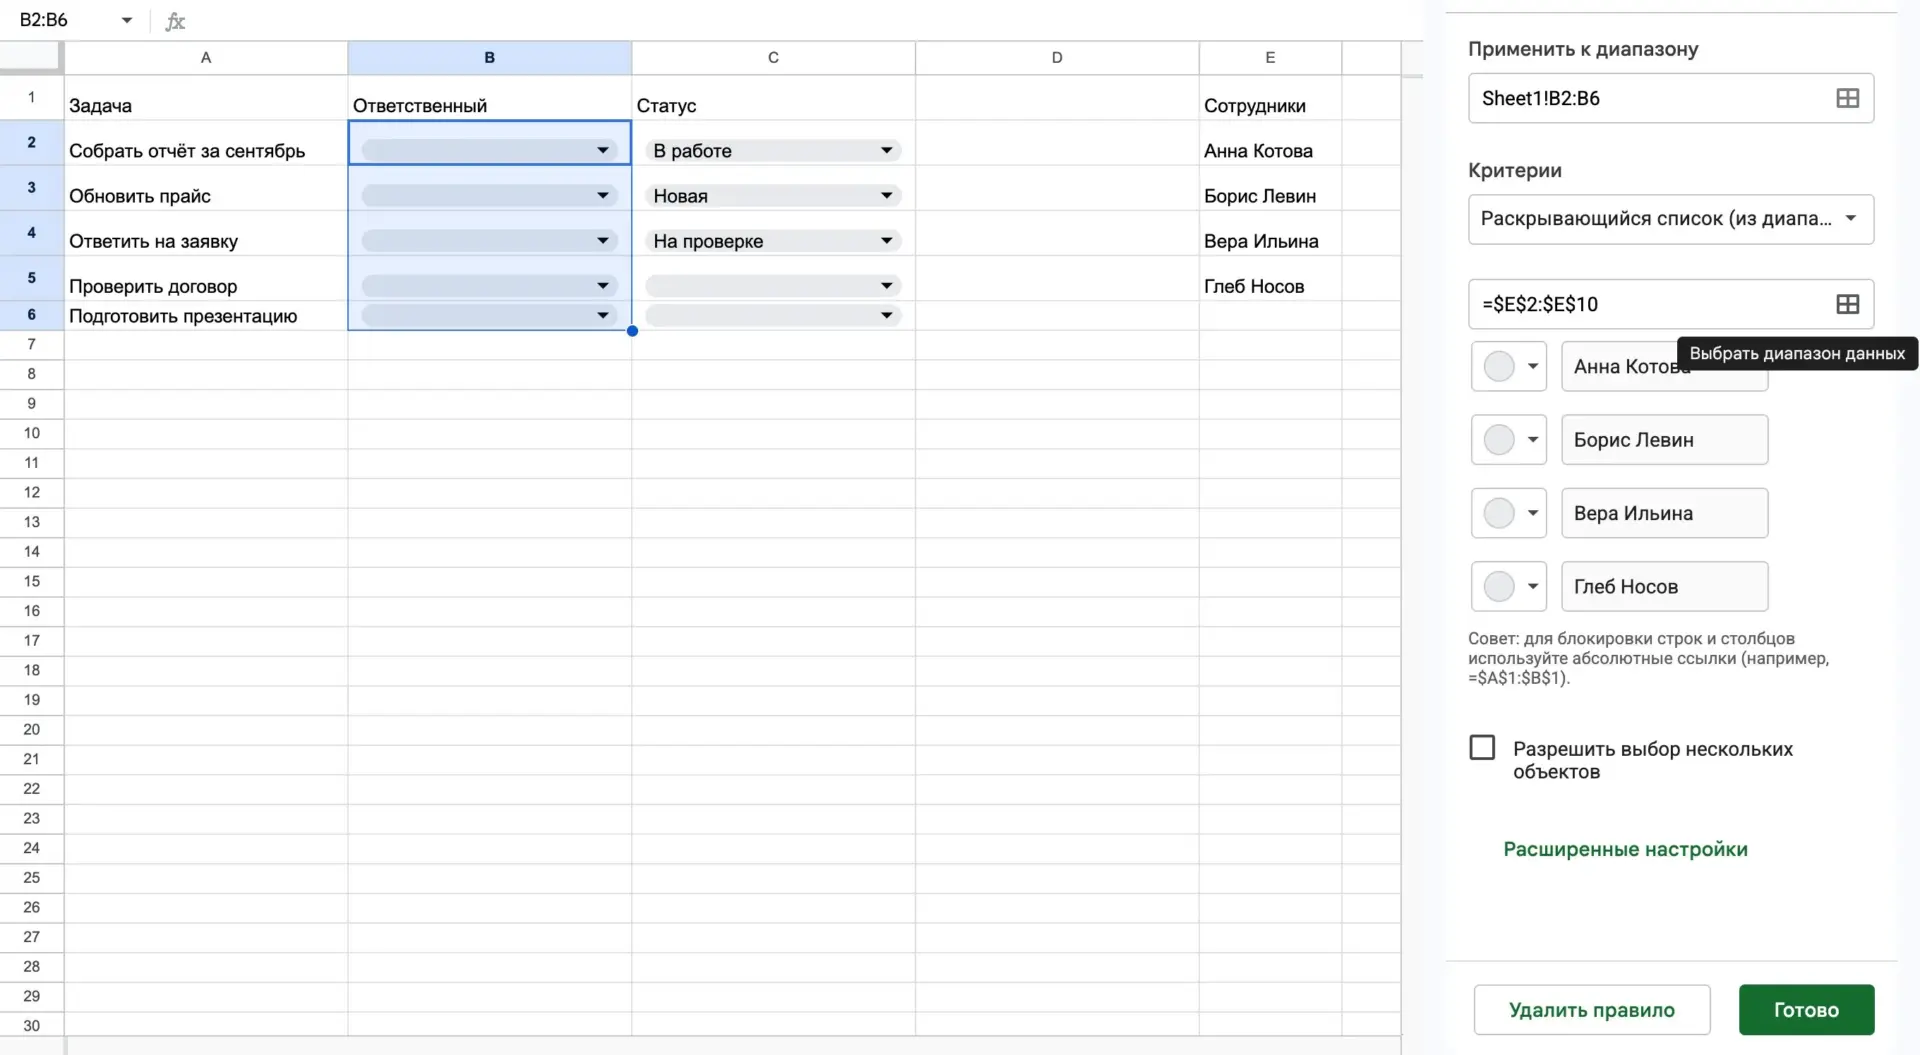Click the data range grid icon beside =$E$2:$E$10

[1847, 304]
